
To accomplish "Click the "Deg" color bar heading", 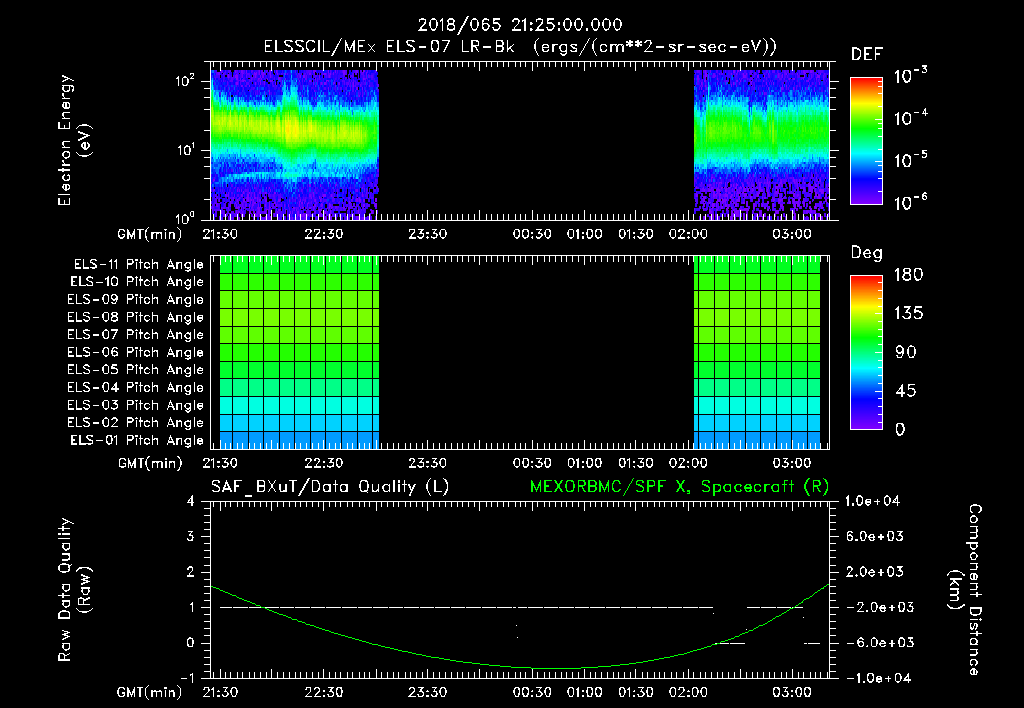I will [x=866, y=253].
